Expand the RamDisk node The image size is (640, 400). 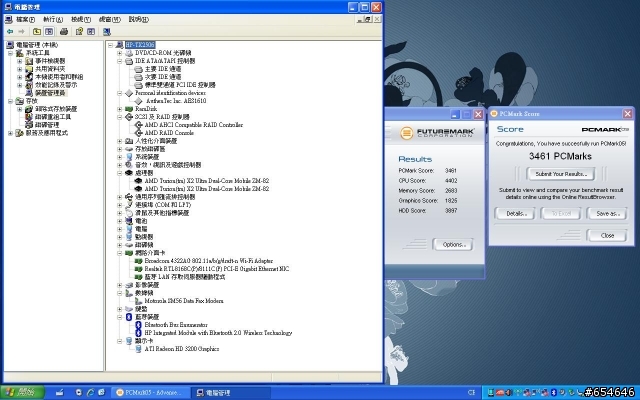120,109
